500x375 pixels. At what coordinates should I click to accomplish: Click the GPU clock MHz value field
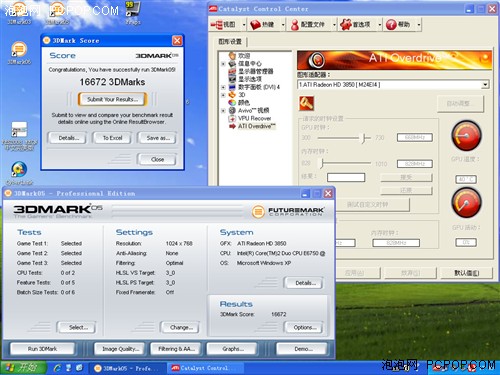coord(415,137)
